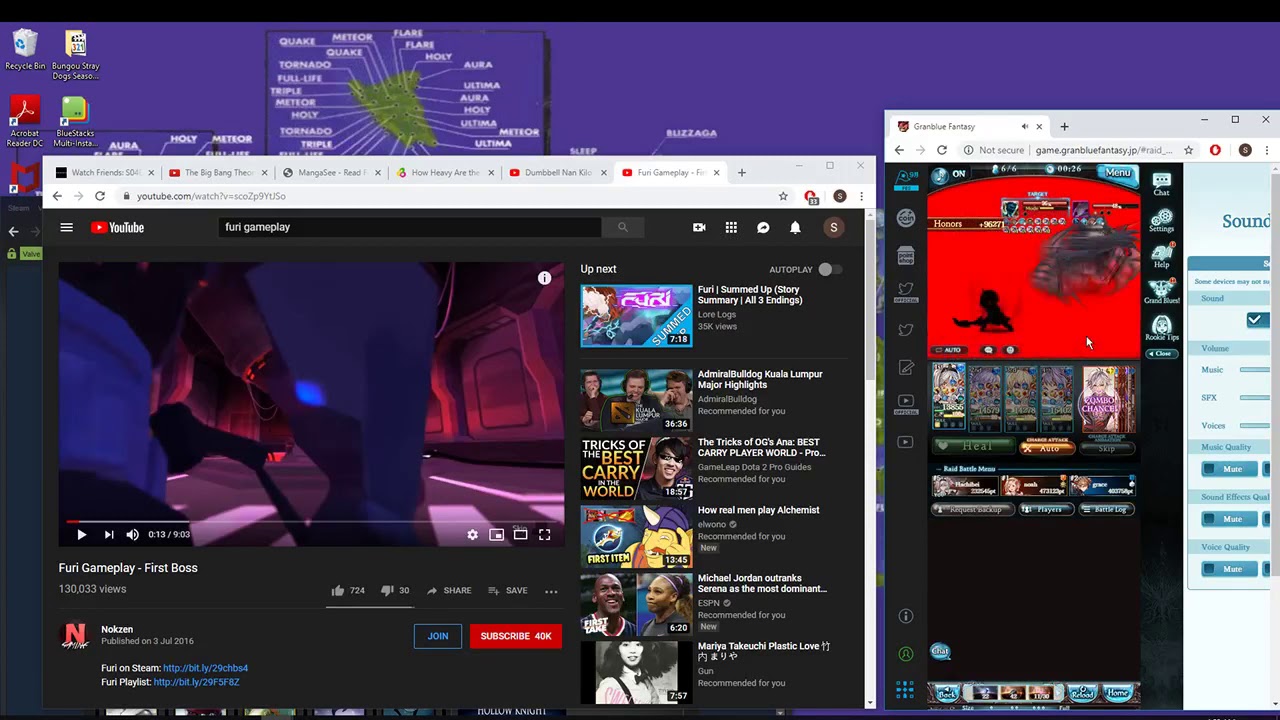Image resolution: width=1280 pixels, height=720 pixels.
Task: Tick the Sound checkbox in settings
Action: tap(1257, 320)
